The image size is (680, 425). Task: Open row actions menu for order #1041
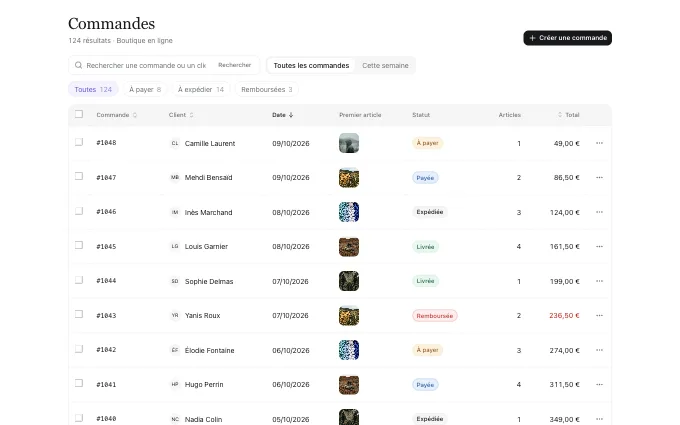point(599,384)
